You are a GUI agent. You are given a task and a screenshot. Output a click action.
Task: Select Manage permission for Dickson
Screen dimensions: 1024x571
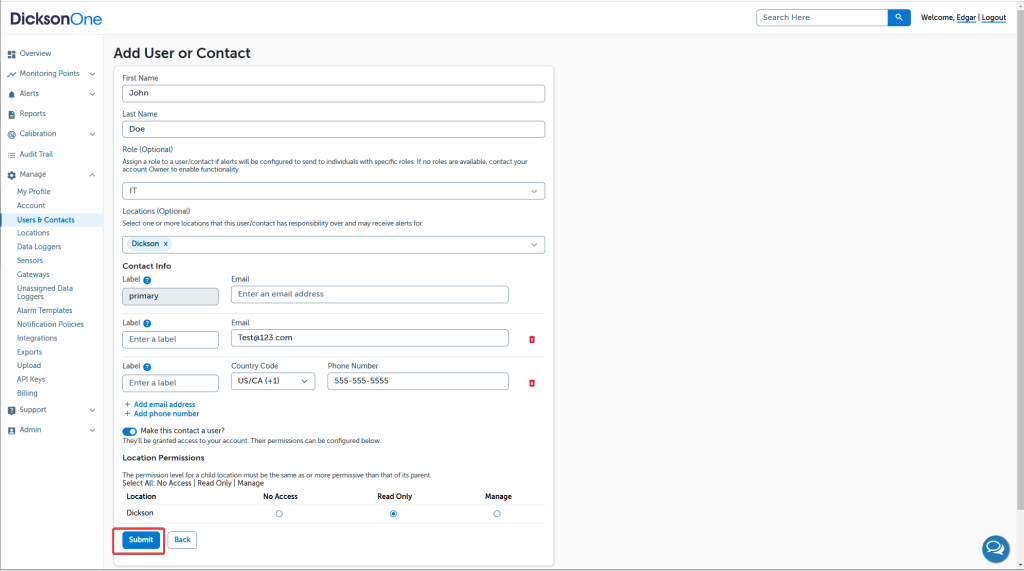point(497,514)
